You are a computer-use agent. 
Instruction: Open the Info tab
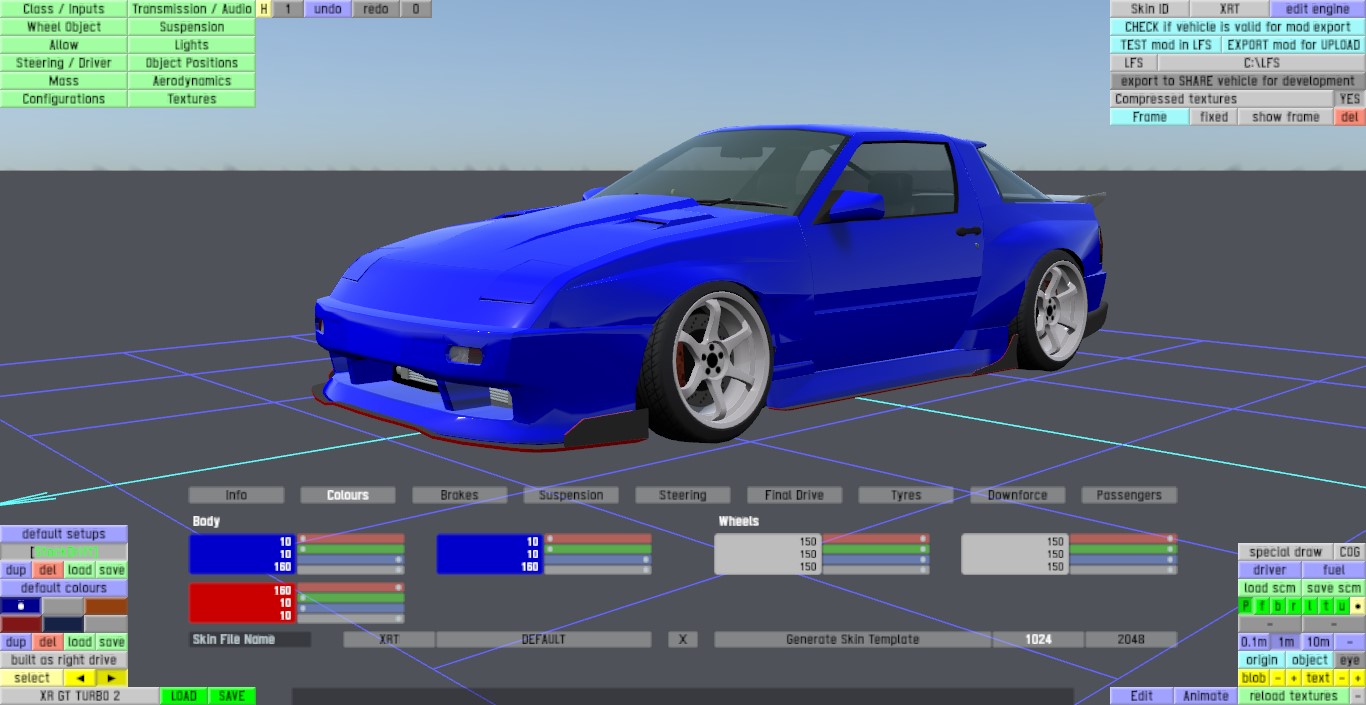point(236,495)
